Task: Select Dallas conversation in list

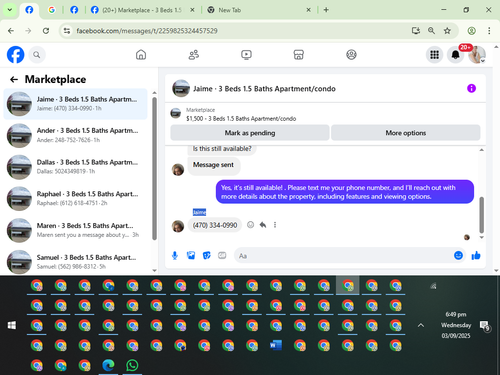Action: coord(75,167)
